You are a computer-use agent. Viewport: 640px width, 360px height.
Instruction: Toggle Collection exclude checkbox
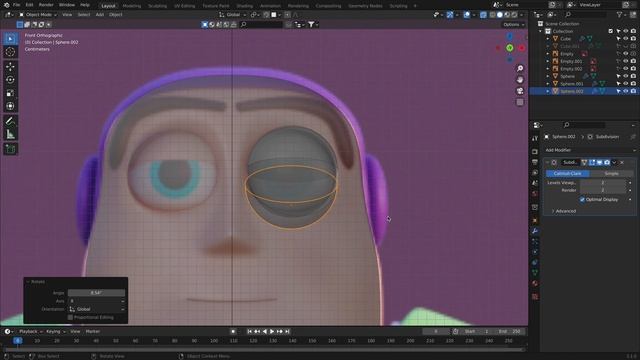pyautogui.click(x=611, y=31)
